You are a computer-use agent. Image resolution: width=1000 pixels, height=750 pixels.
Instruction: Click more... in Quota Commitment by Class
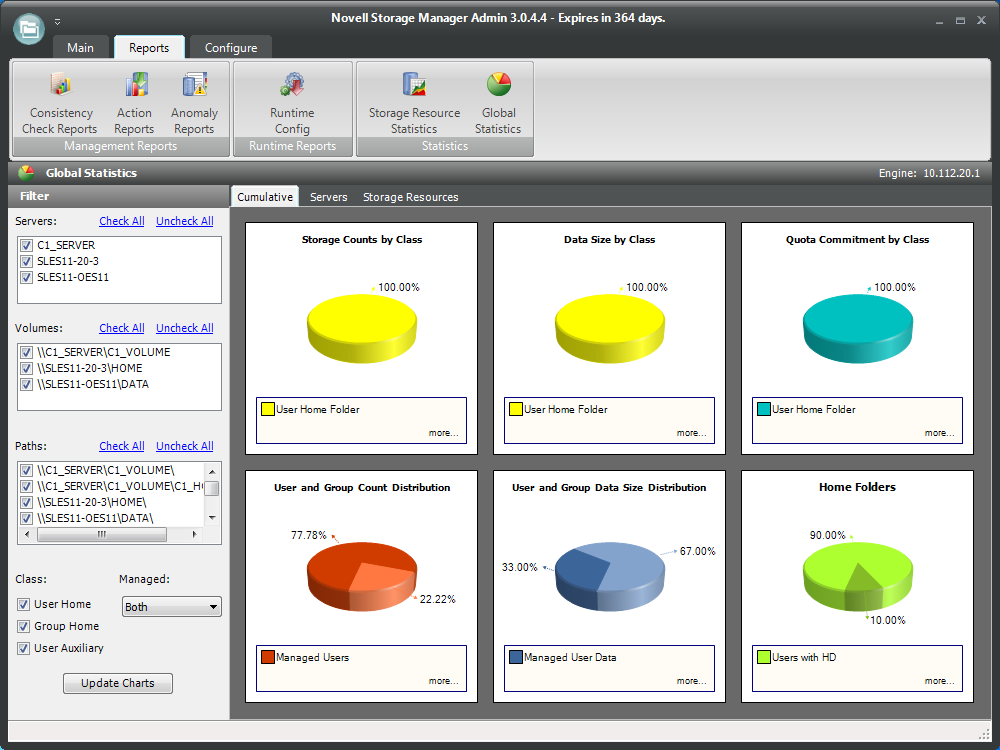pyautogui.click(x=939, y=433)
